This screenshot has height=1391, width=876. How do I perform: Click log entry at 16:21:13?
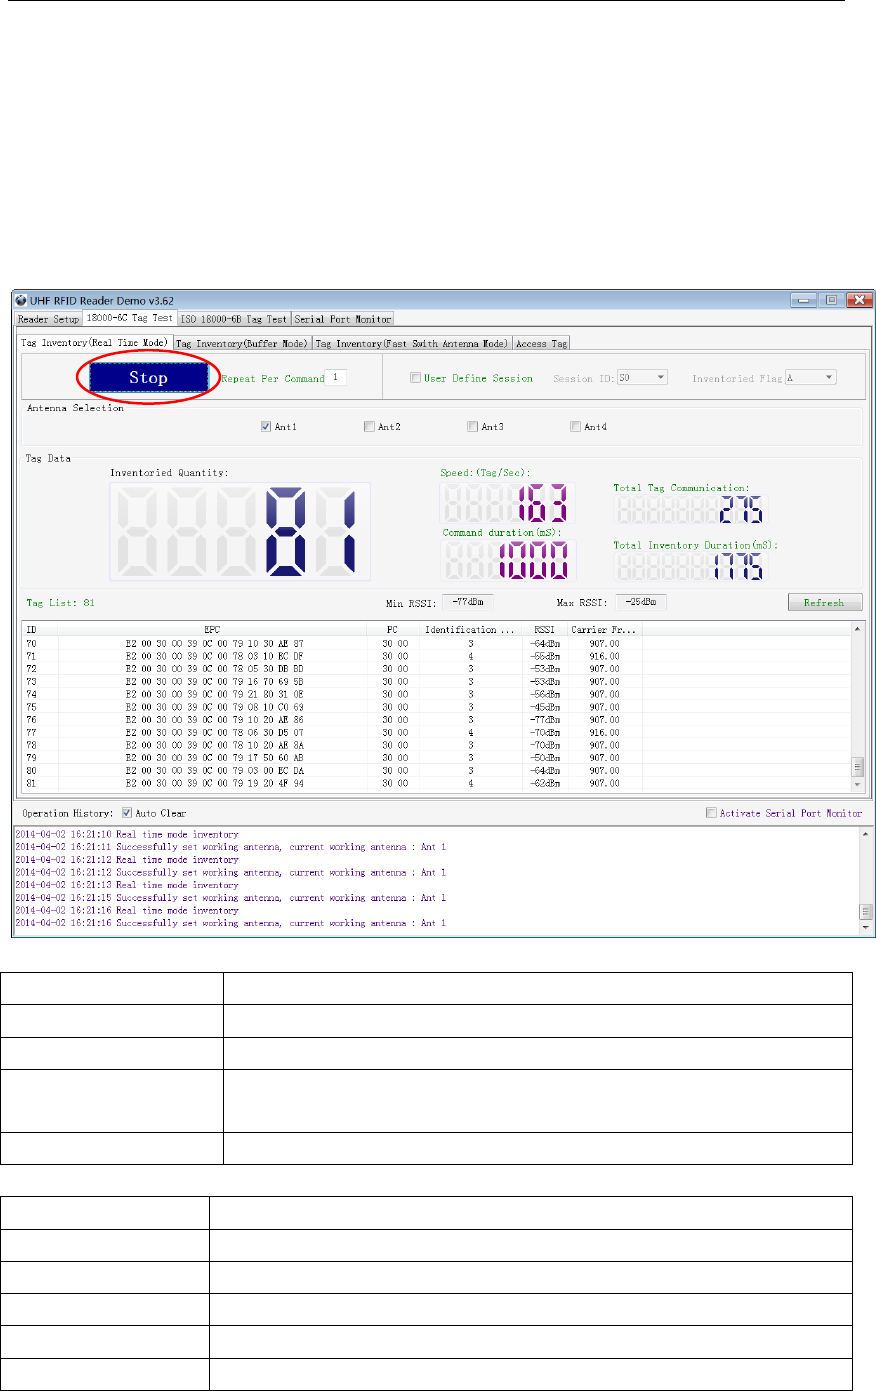(127, 885)
